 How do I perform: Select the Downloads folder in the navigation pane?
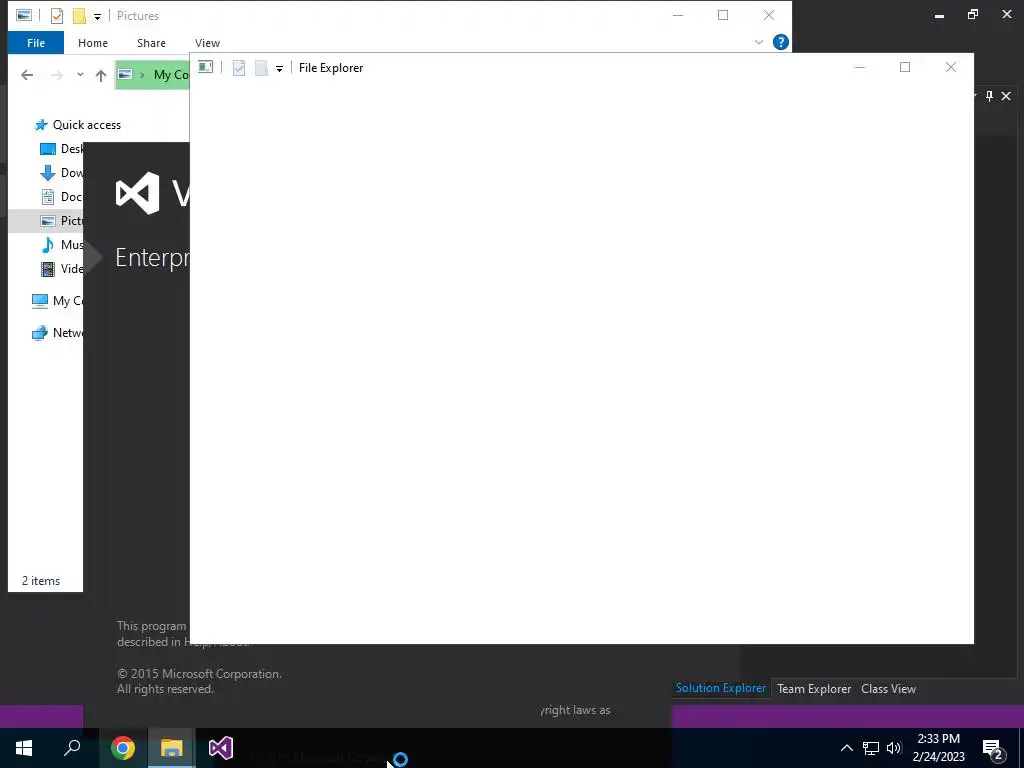click(62, 173)
